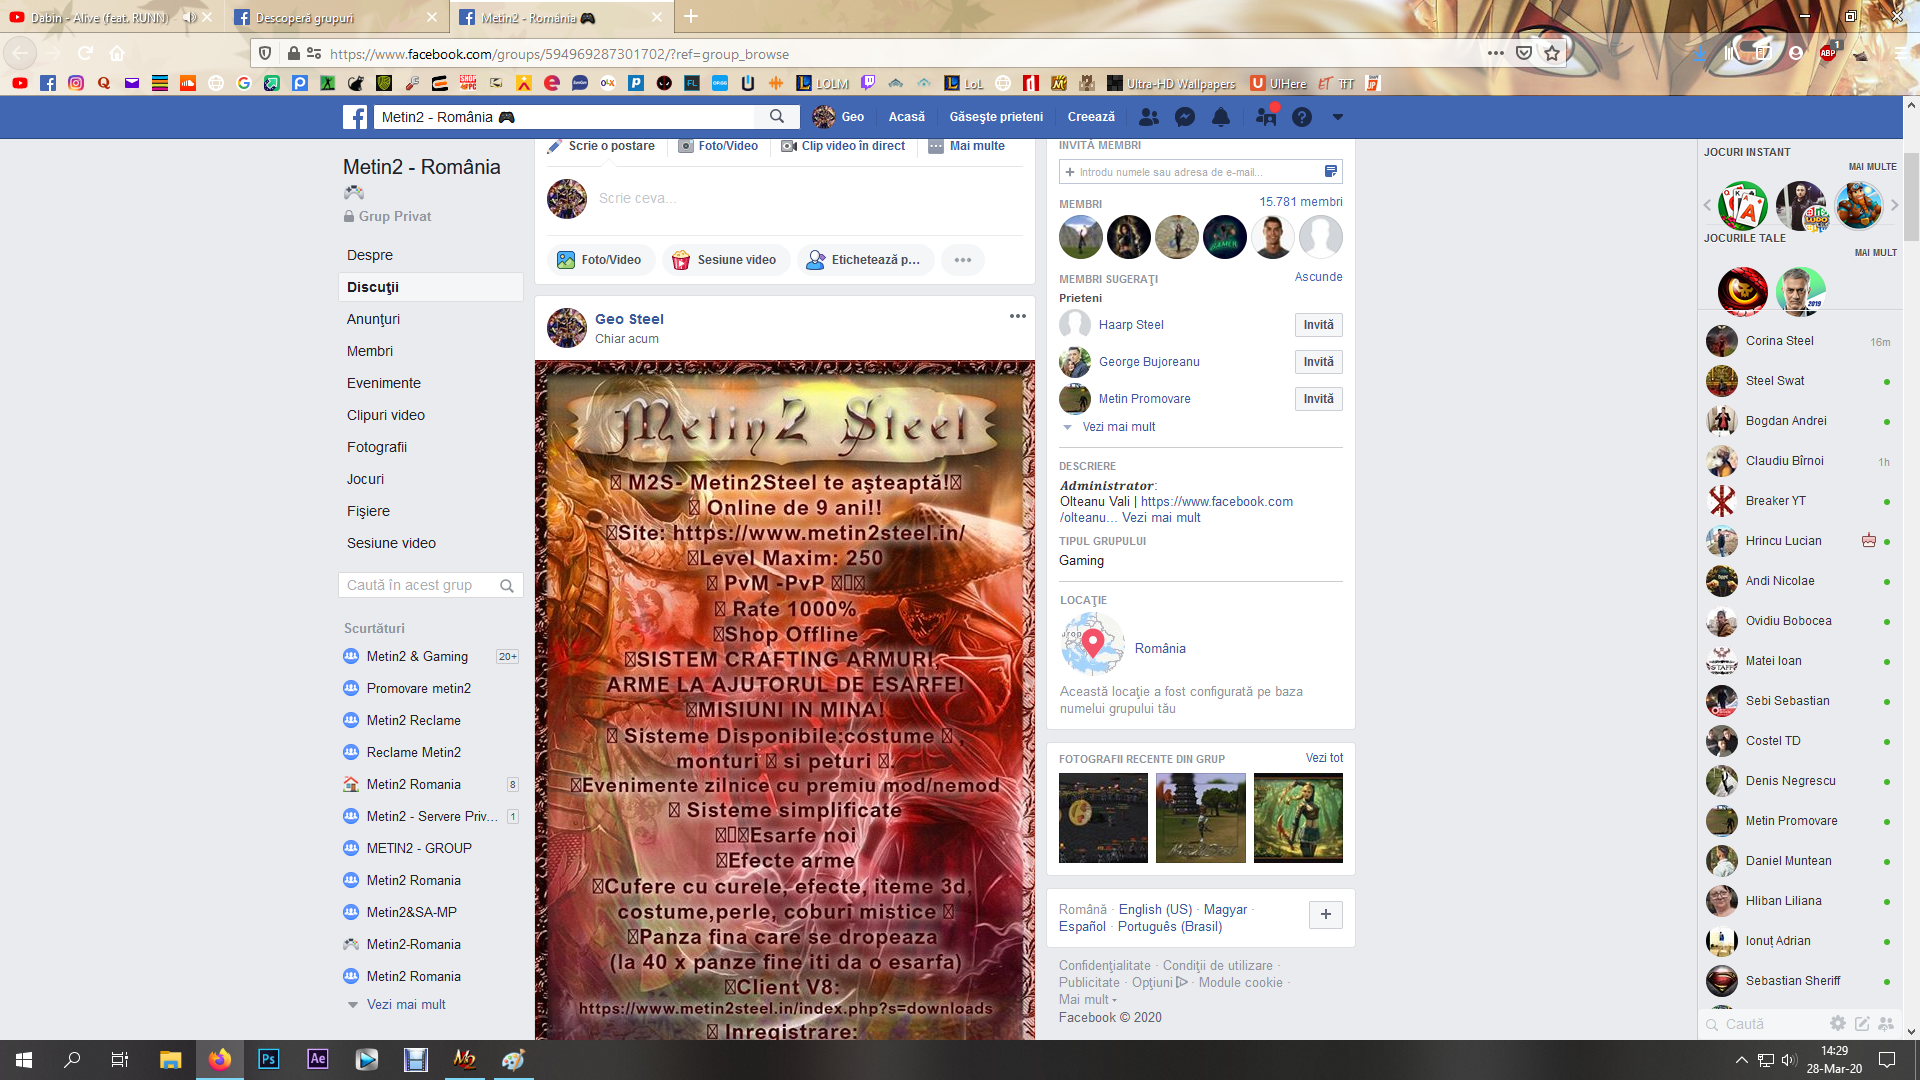
Task: Open Facebook Messenger icon in top bar
Action: coord(1185,117)
